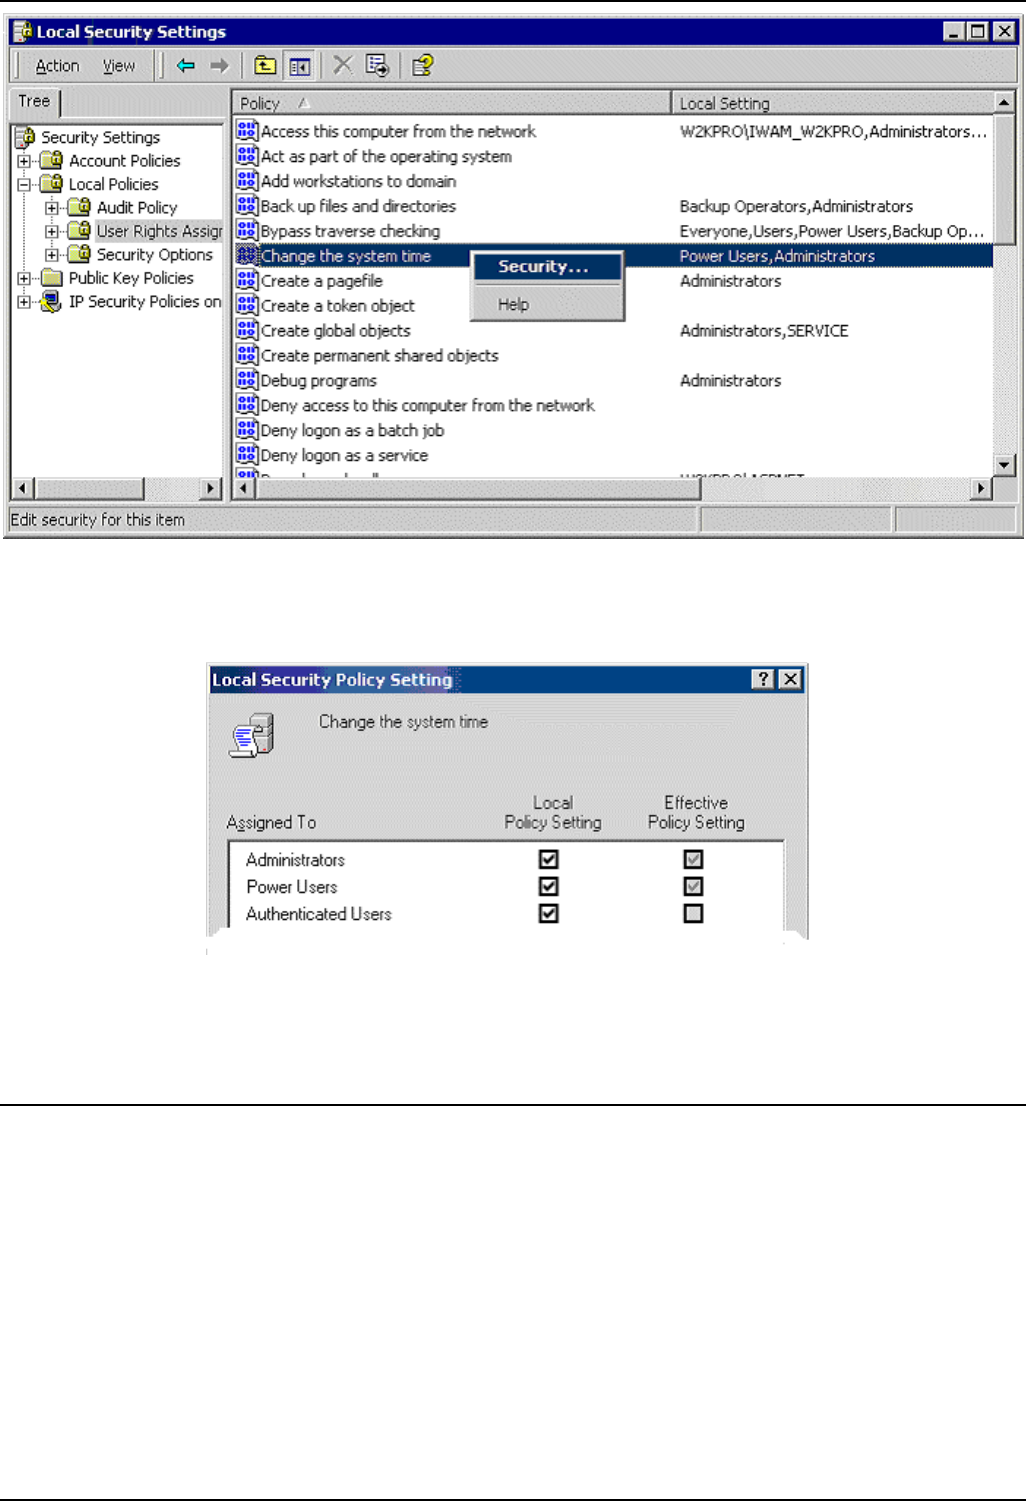Click the Delete X toolbar icon
The image size is (1026, 1501).
pos(343,66)
